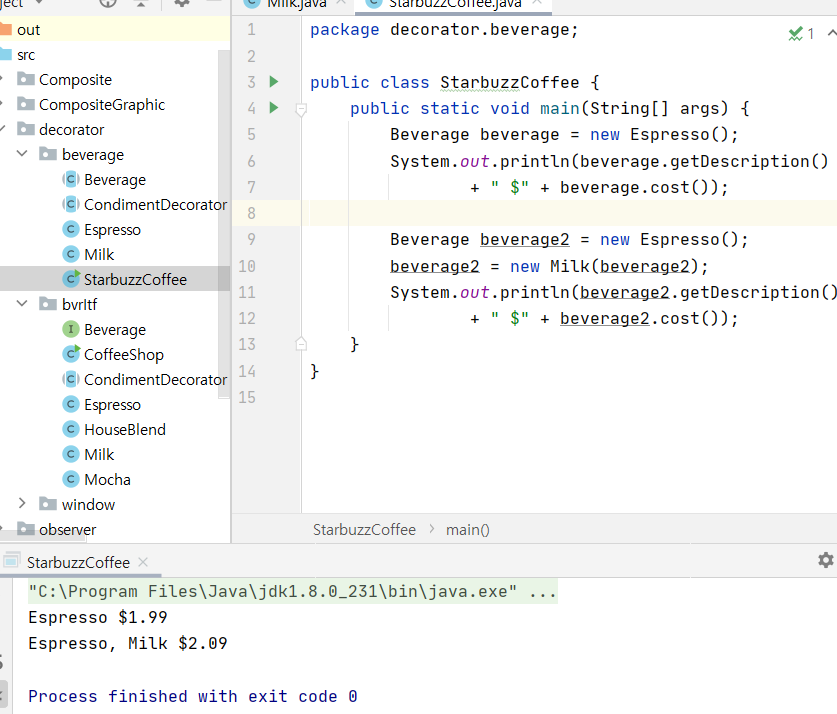837x714 pixels.
Task: Open Espresso under beverage package
Action: (112, 229)
